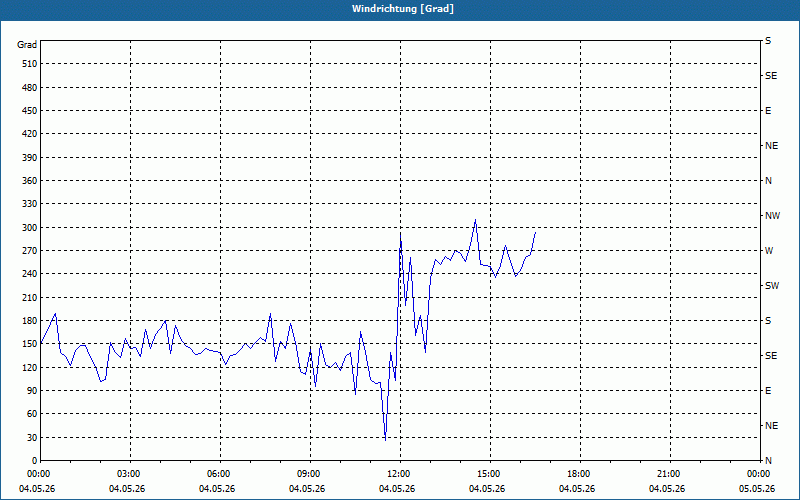Click the 120 value on the y-axis
800x500 pixels.
[x=30, y=367]
